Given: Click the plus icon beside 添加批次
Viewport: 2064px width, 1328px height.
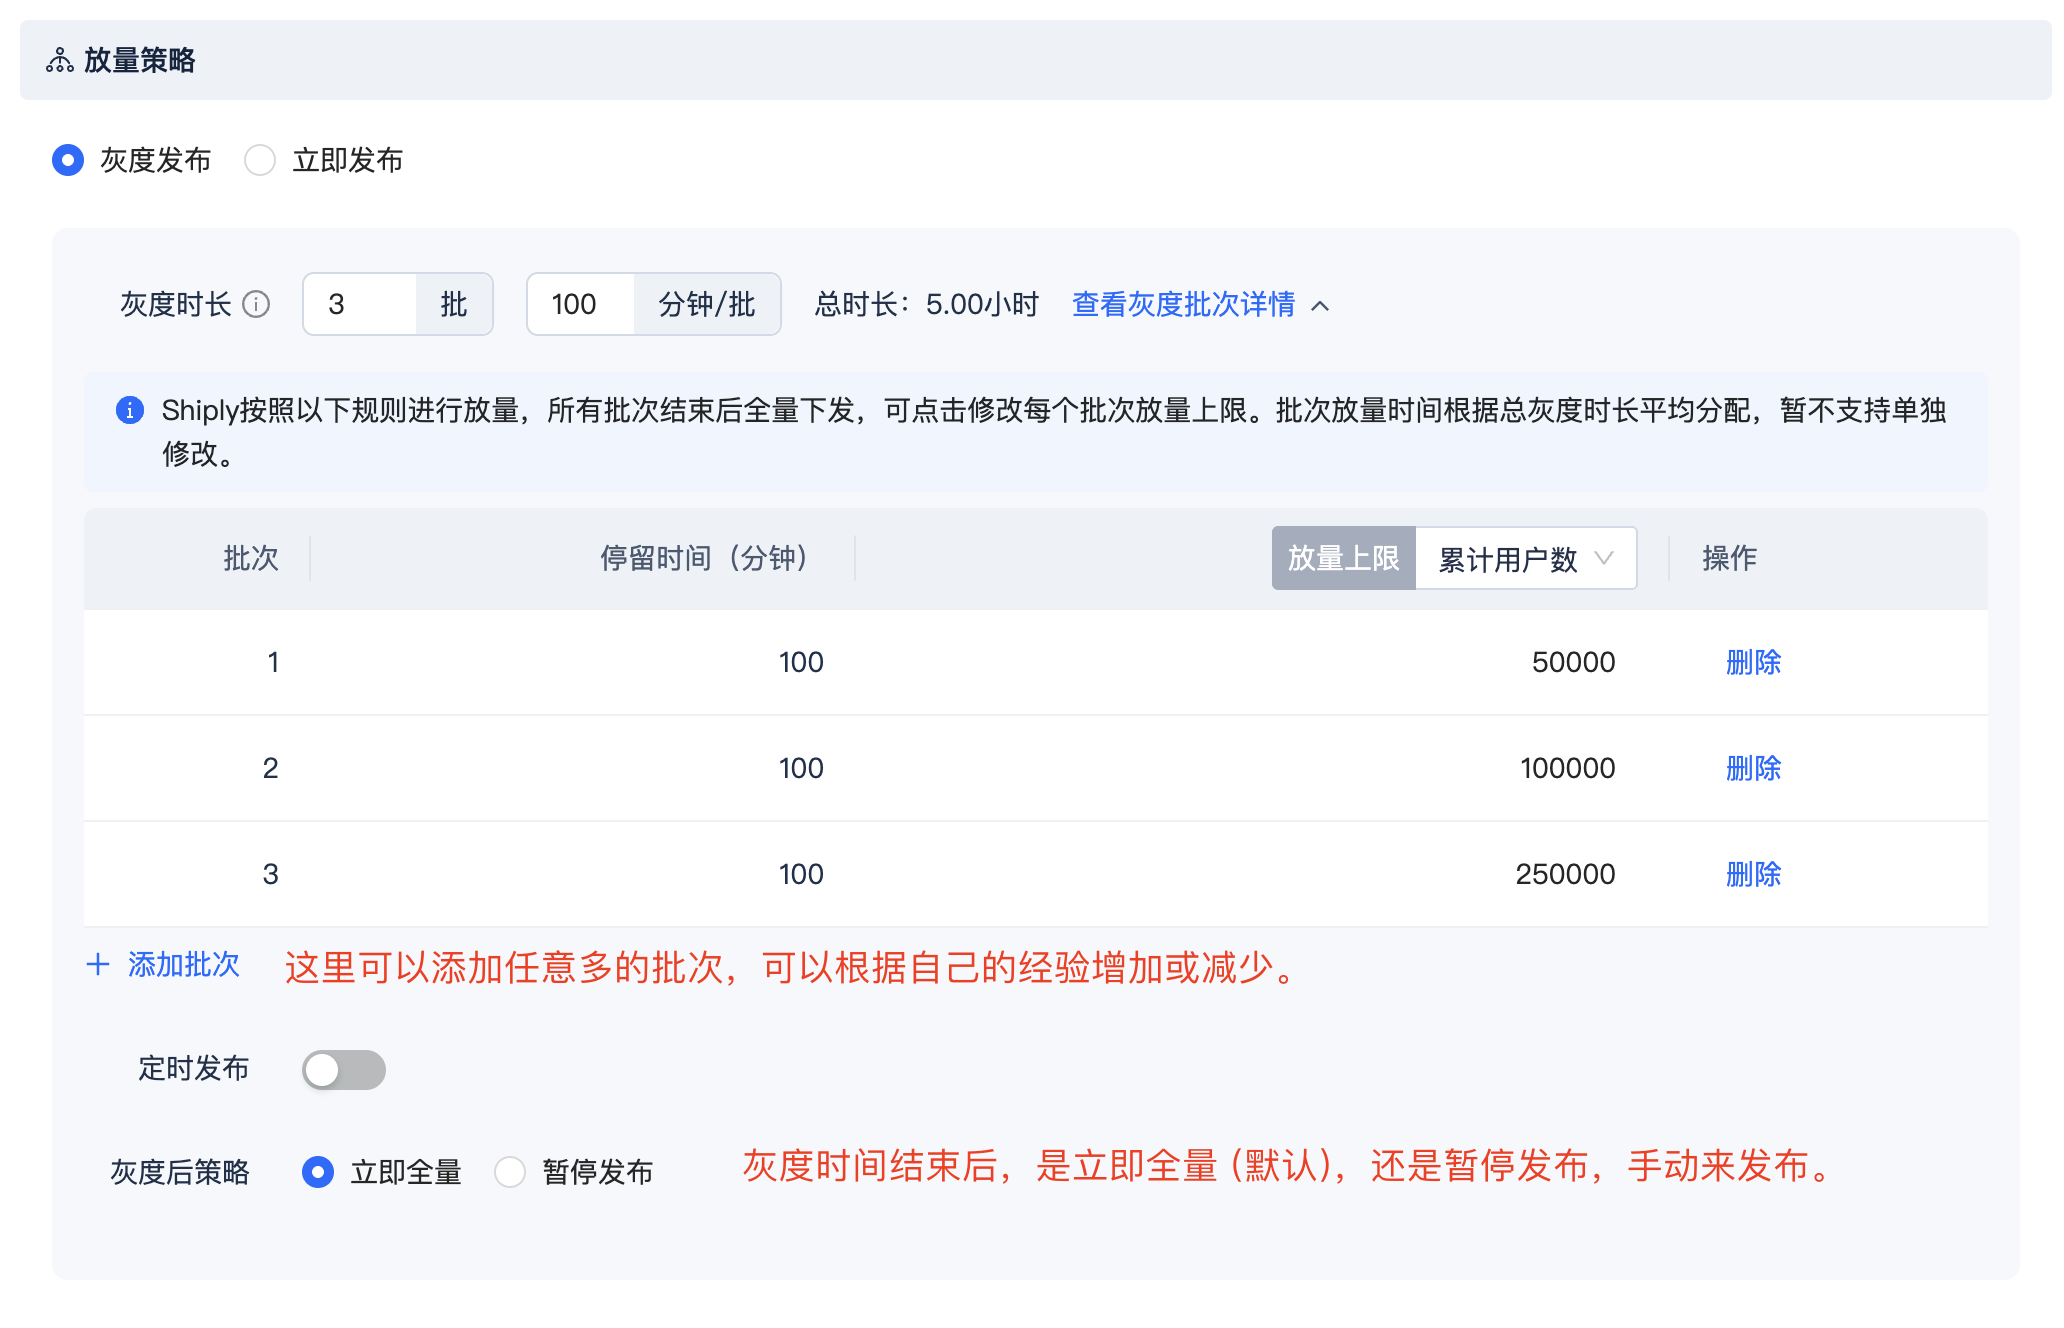Looking at the screenshot, I should pyautogui.click(x=97, y=964).
